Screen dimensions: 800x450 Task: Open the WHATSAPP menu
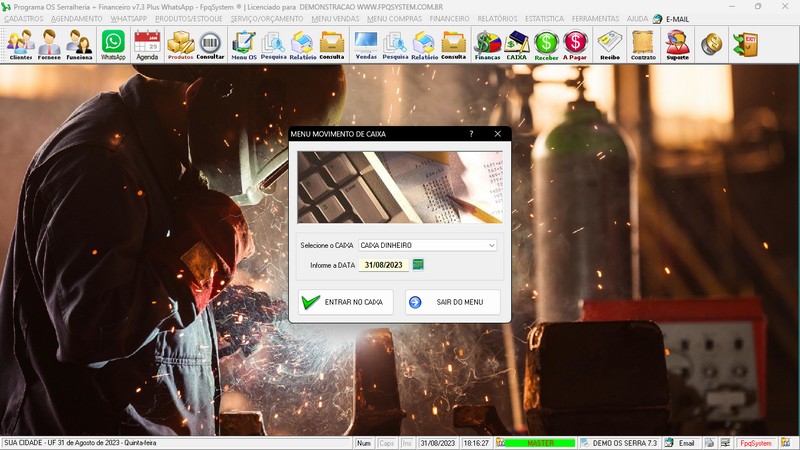[x=129, y=18]
